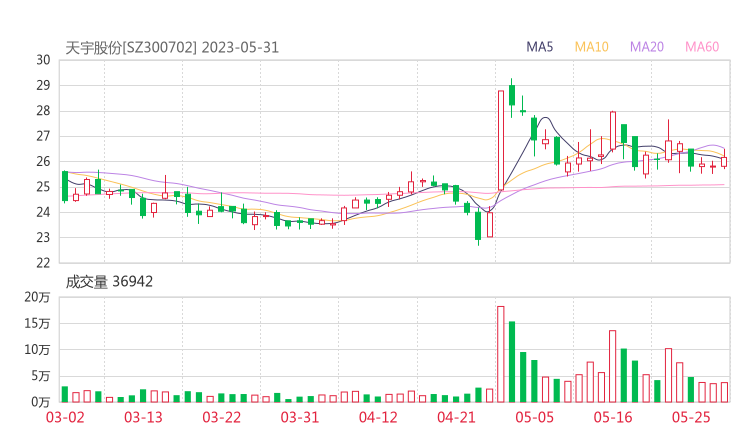Click the price axis value 27
This screenshot has width=740, height=440.
pyautogui.click(x=43, y=136)
